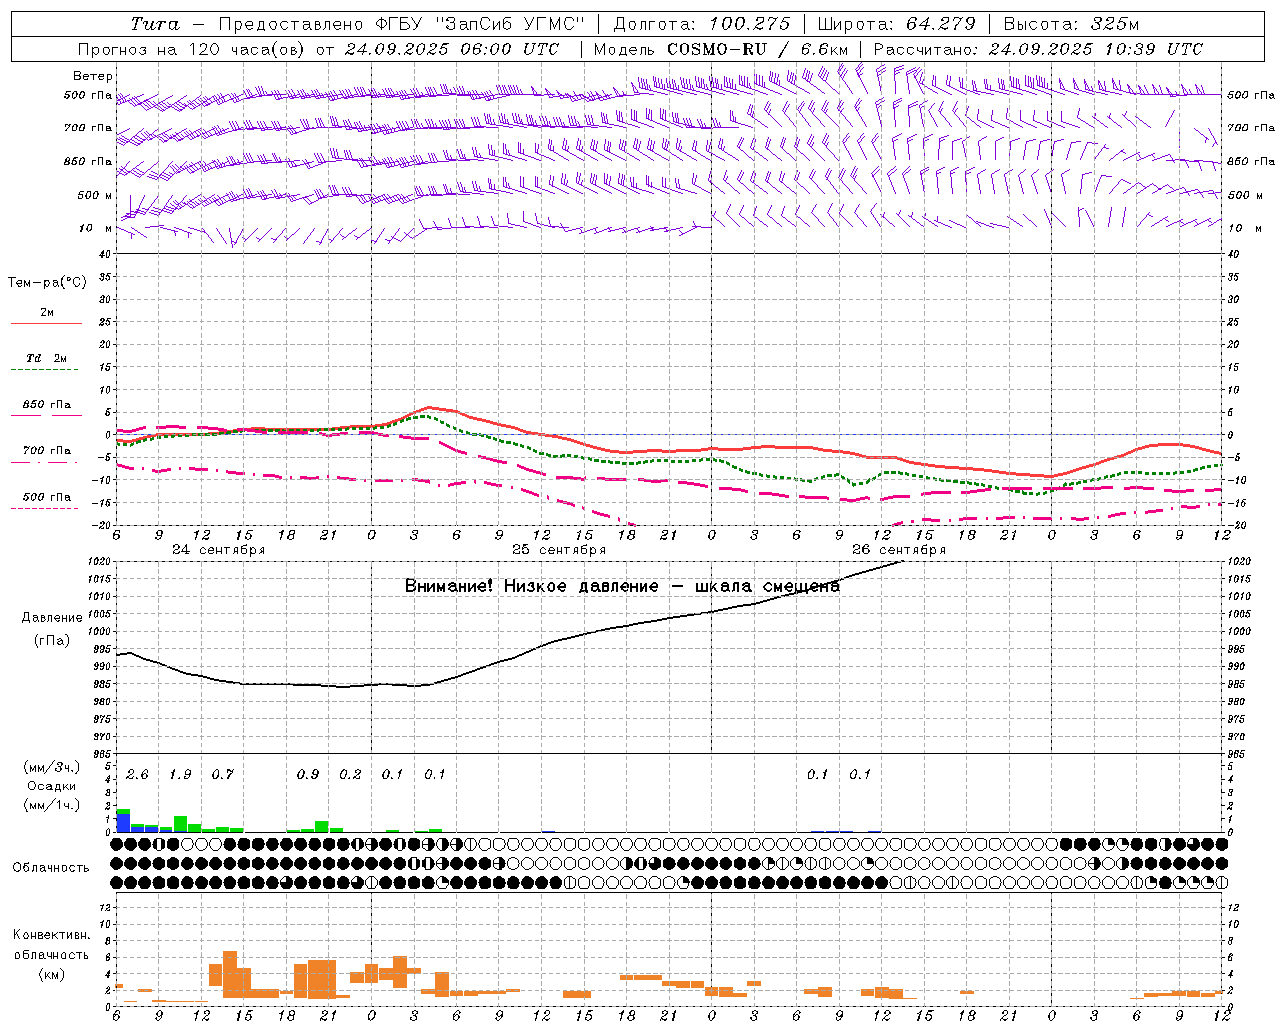Click the "Широта: 64.279" field
This screenshot has height=1024, width=1280.
896,24
